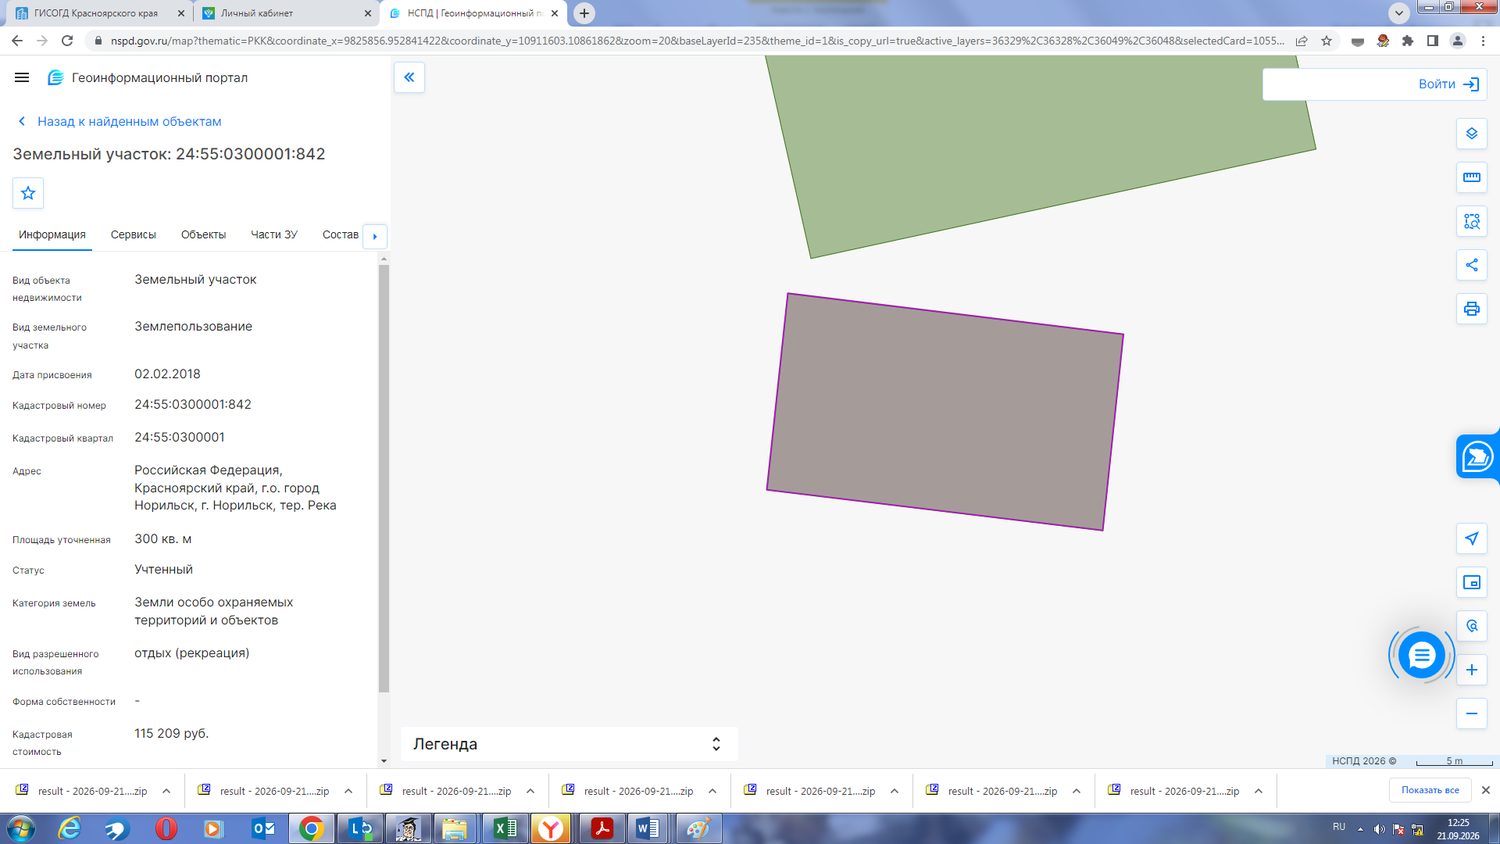Collapse the side panel with double-arrow
This screenshot has height=844, width=1500.
point(409,77)
